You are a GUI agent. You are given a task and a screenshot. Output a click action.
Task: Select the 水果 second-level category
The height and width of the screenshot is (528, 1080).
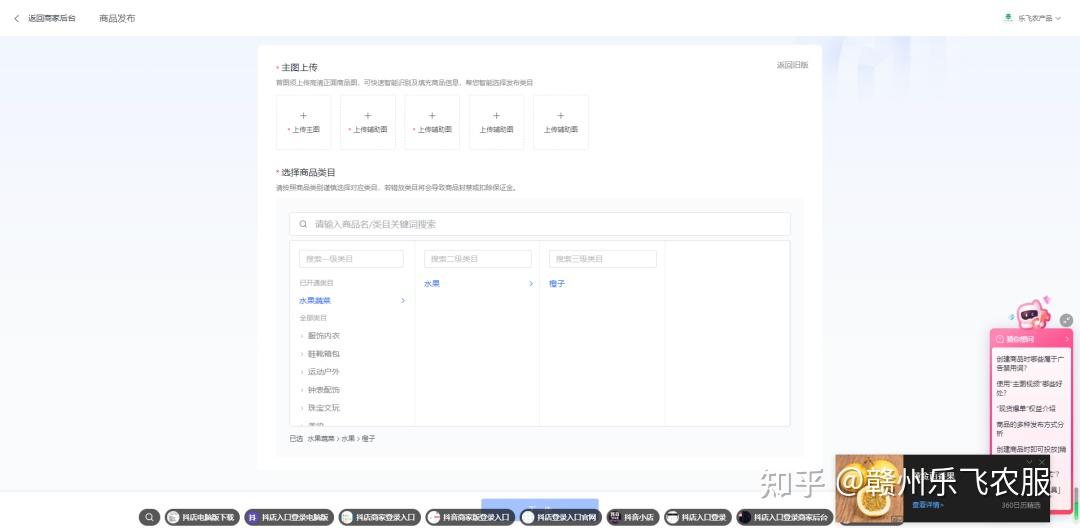tap(432, 284)
